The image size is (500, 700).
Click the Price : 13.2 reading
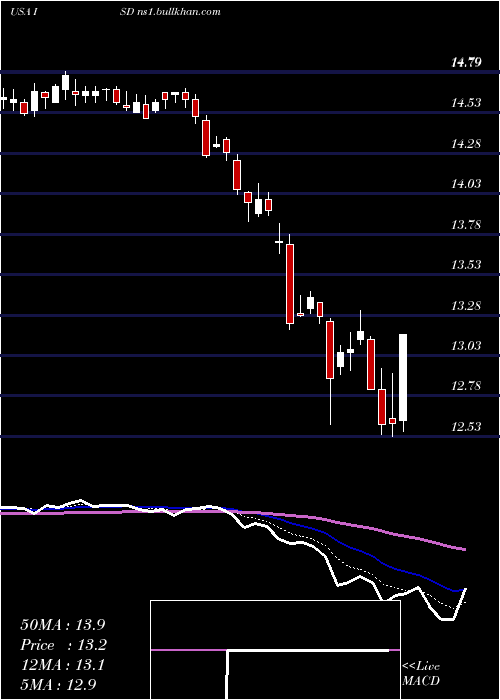(63, 645)
